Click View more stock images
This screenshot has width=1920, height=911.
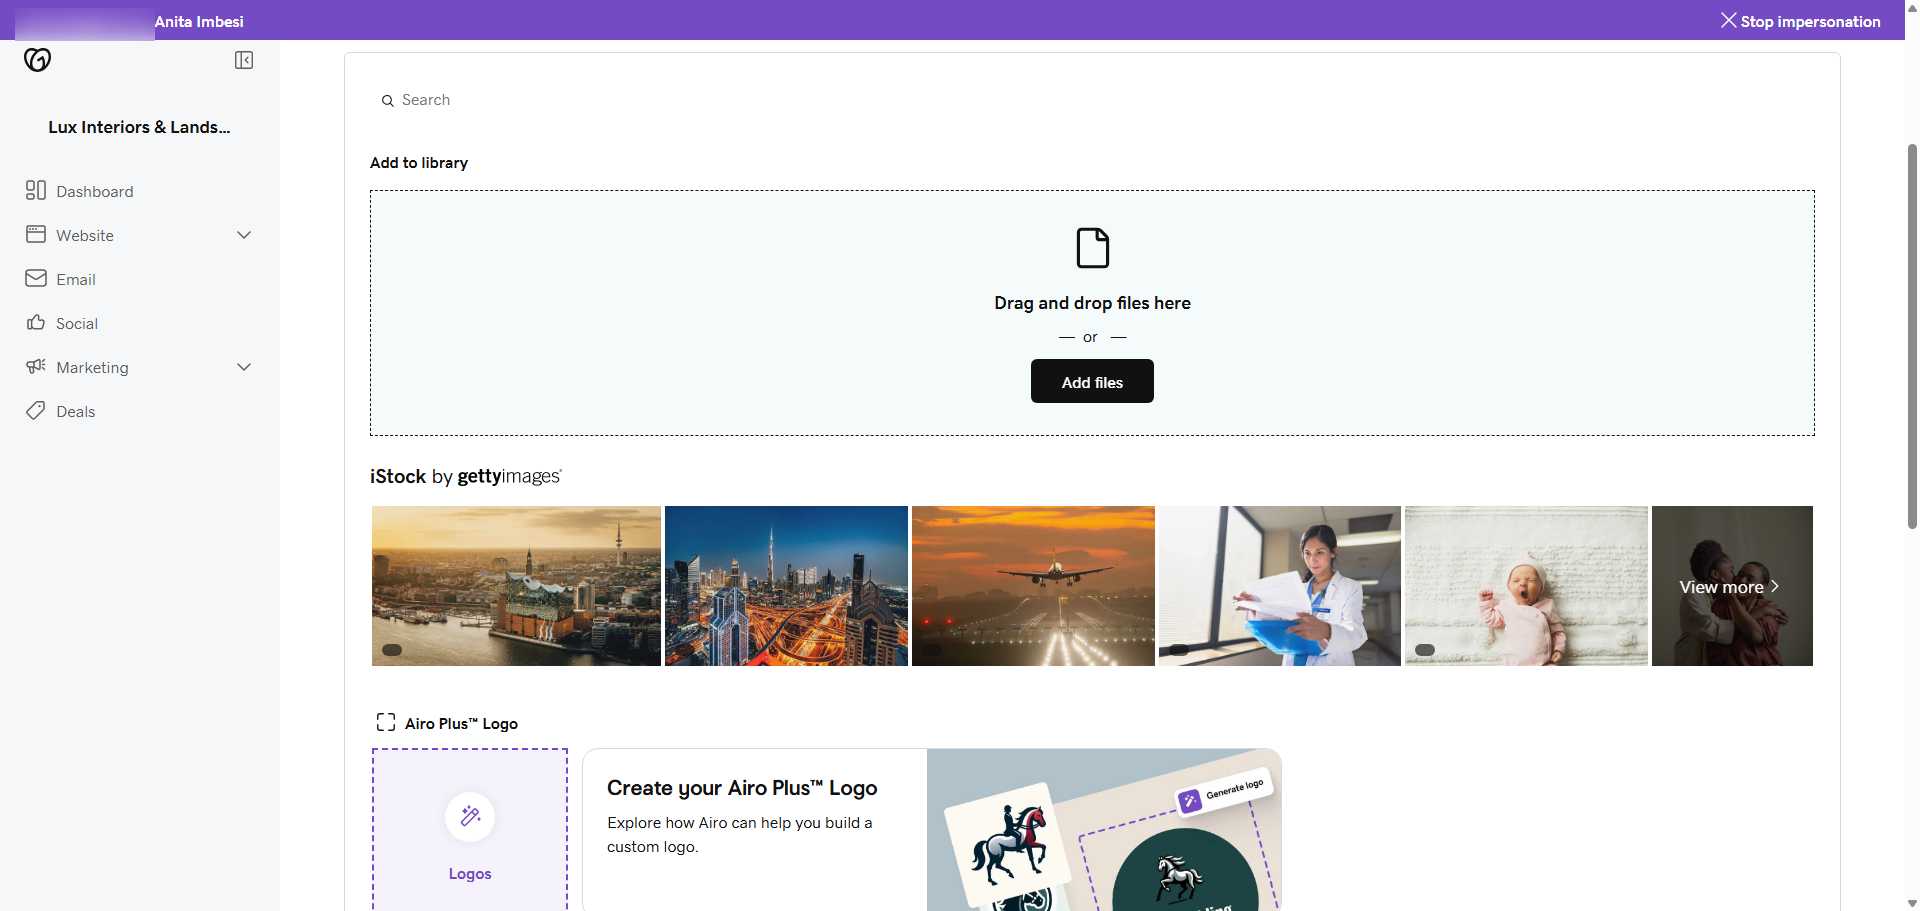click(x=1732, y=586)
